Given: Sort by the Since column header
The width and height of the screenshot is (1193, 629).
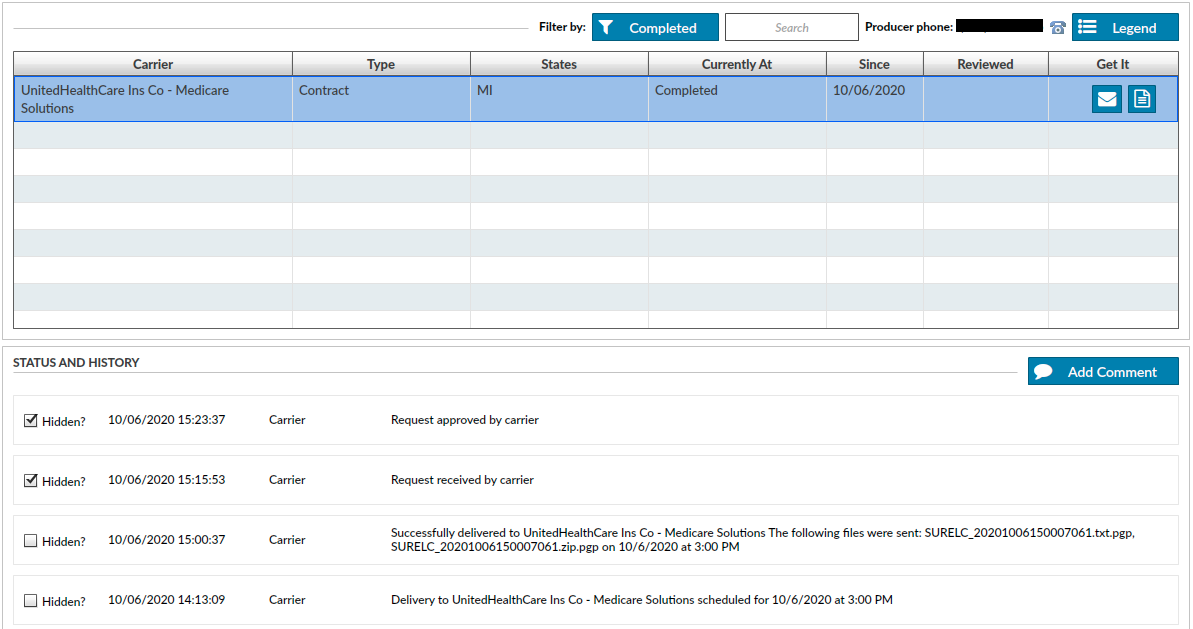Looking at the screenshot, I should click(x=875, y=64).
